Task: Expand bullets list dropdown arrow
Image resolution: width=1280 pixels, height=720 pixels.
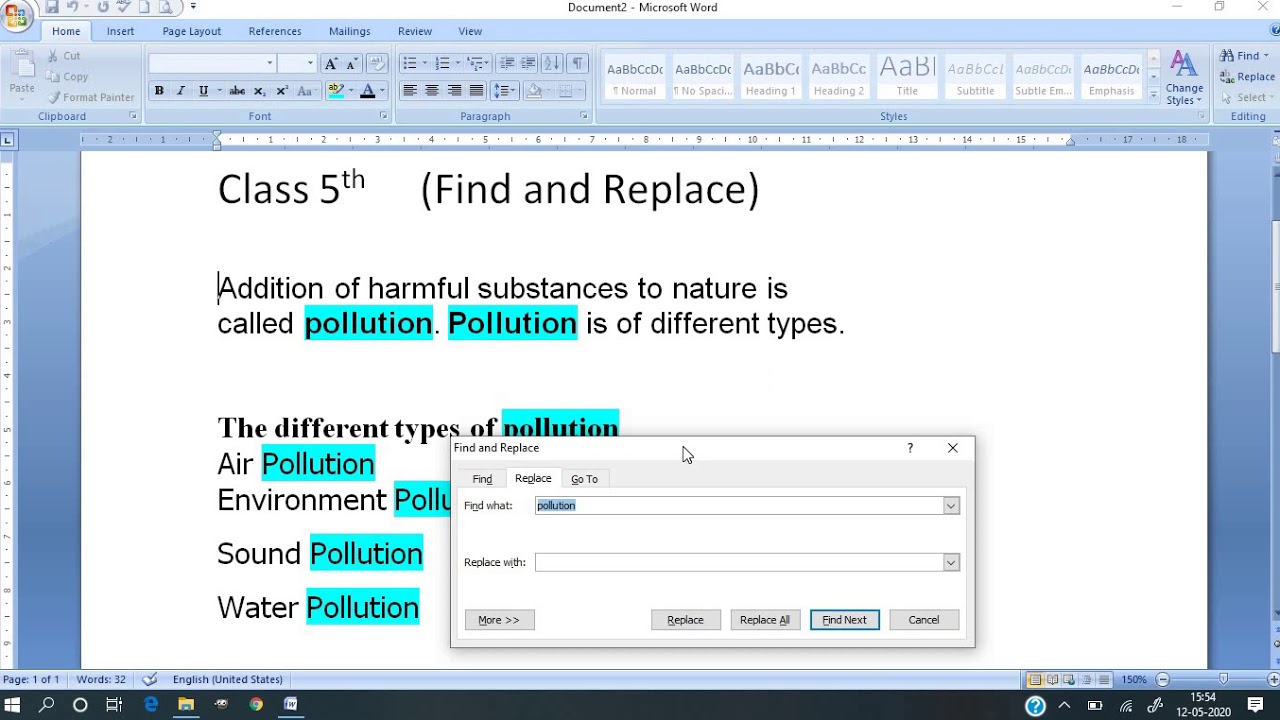Action: pos(424,63)
